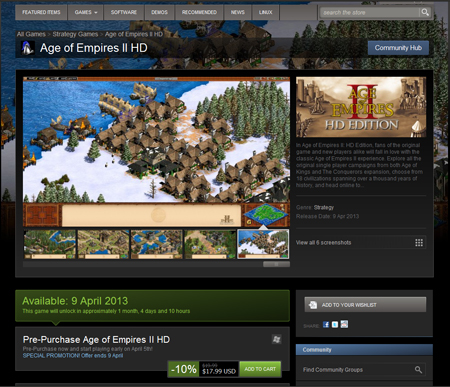Click the -10% discount badge

[x=183, y=369]
